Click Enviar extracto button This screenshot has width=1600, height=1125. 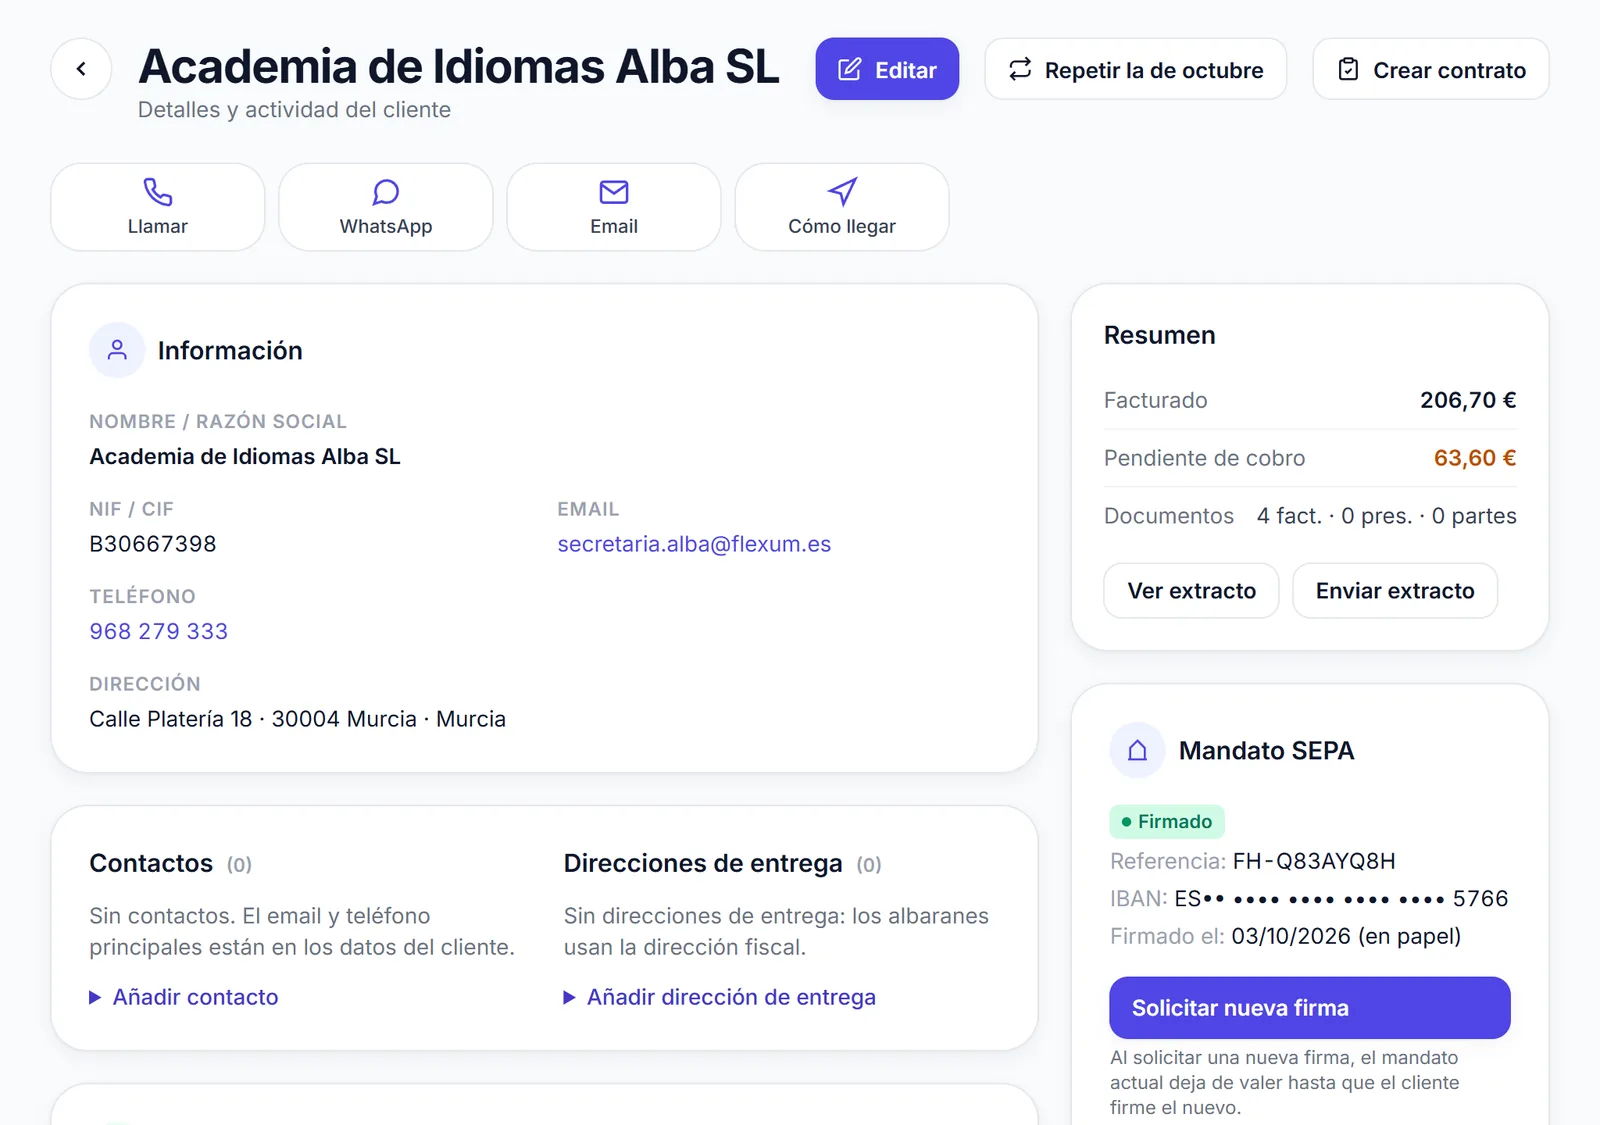coord(1395,591)
